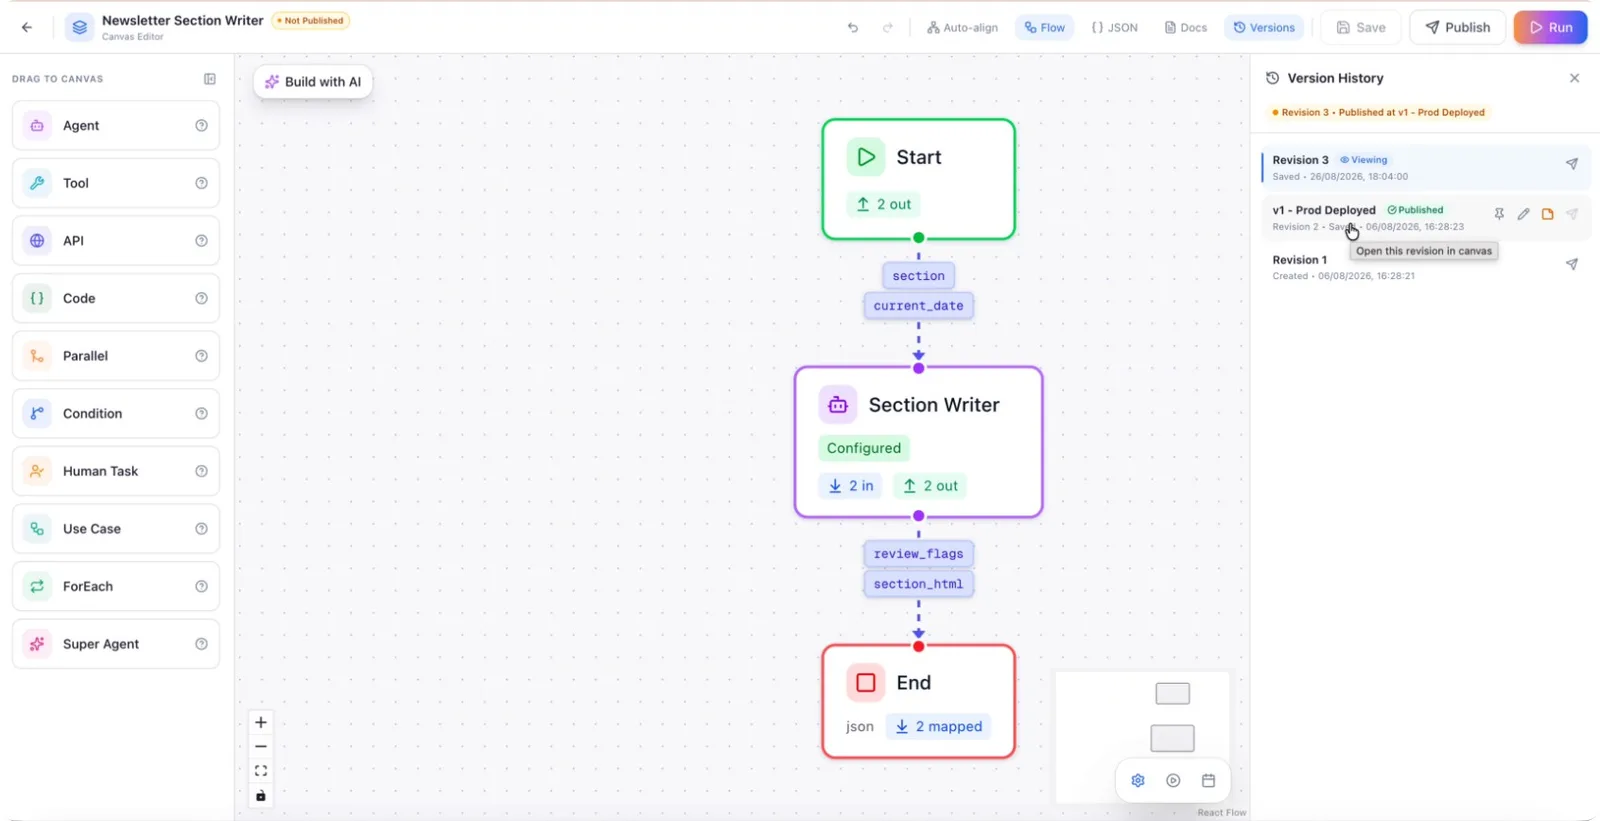The image size is (1600, 821).
Task: Rename the v1 - Prod Deployed version
Action: (1523, 214)
